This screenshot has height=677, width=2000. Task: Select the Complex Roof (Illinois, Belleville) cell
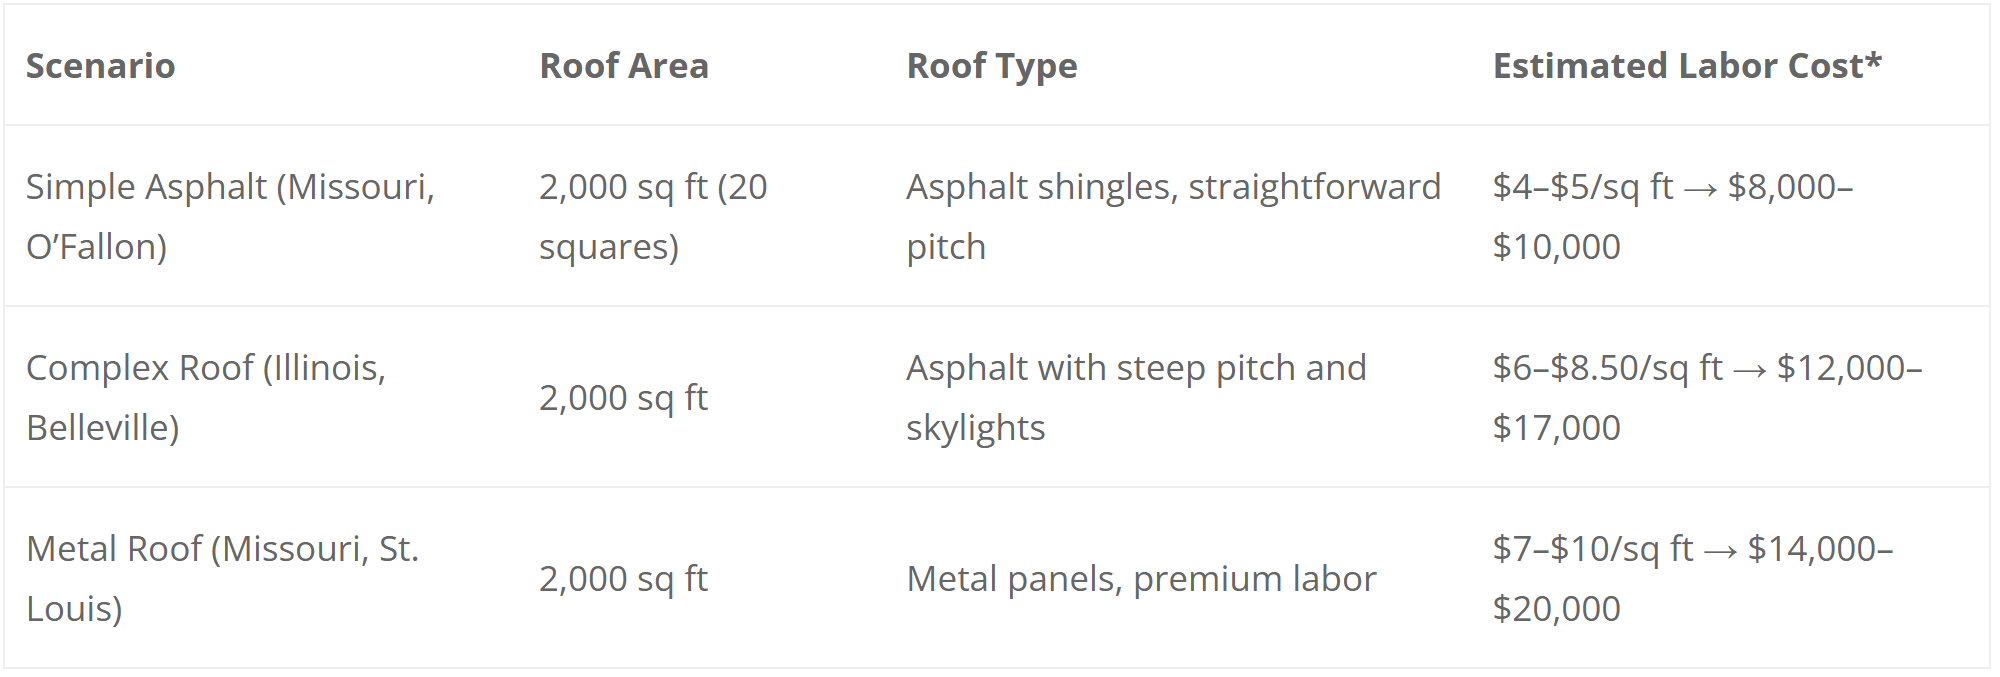coord(205,397)
